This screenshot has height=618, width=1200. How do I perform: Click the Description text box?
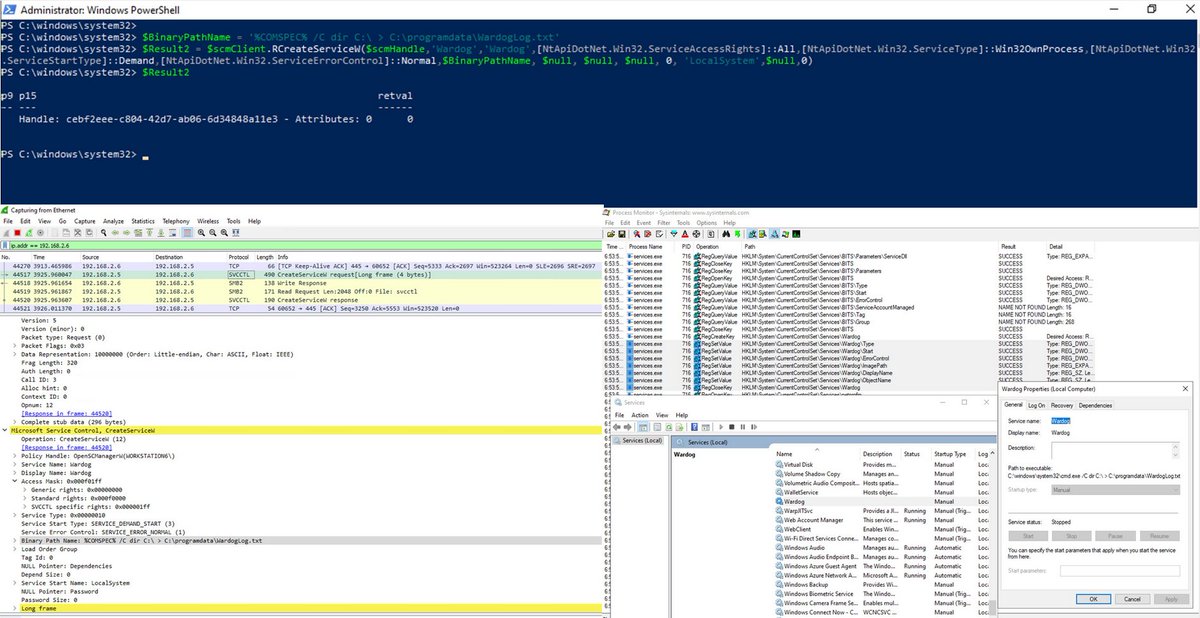pyautogui.click(x=1115, y=451)
